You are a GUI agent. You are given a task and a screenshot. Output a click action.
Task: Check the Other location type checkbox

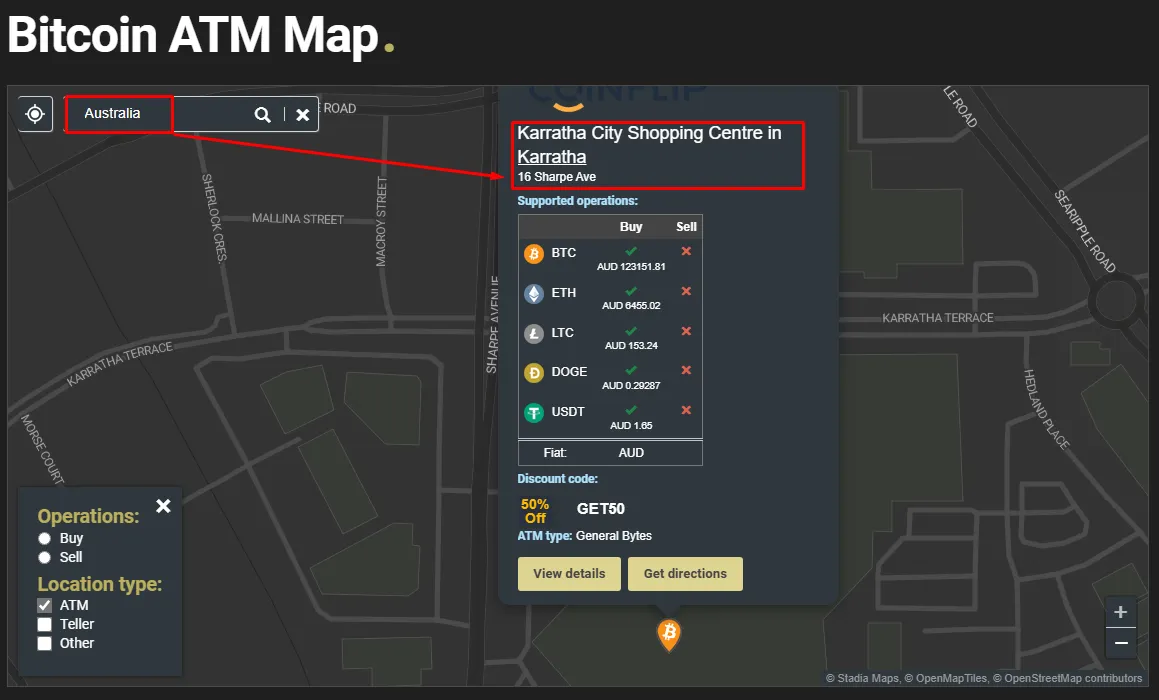(44, 643)
